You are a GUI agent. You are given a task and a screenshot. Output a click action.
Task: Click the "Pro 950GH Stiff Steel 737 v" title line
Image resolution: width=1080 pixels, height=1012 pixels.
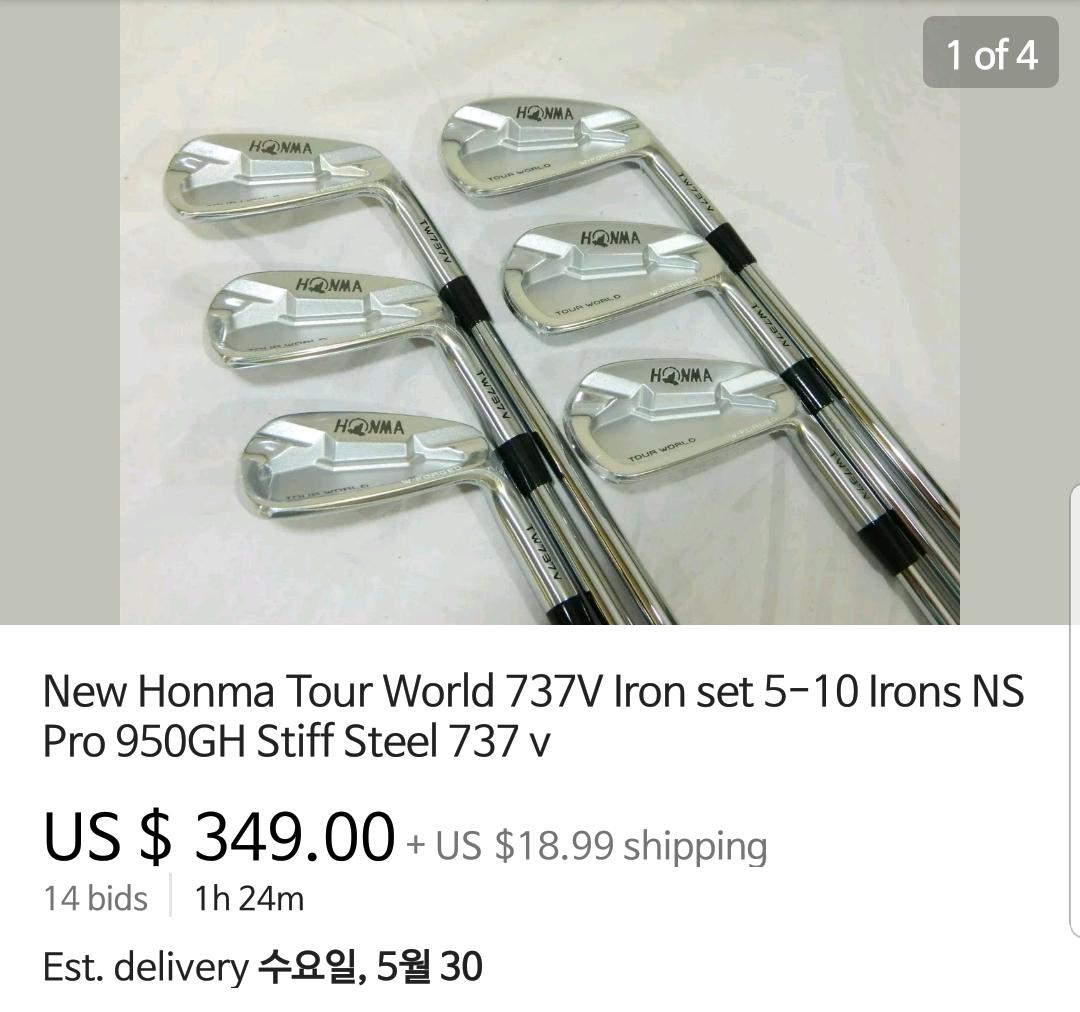297,741
